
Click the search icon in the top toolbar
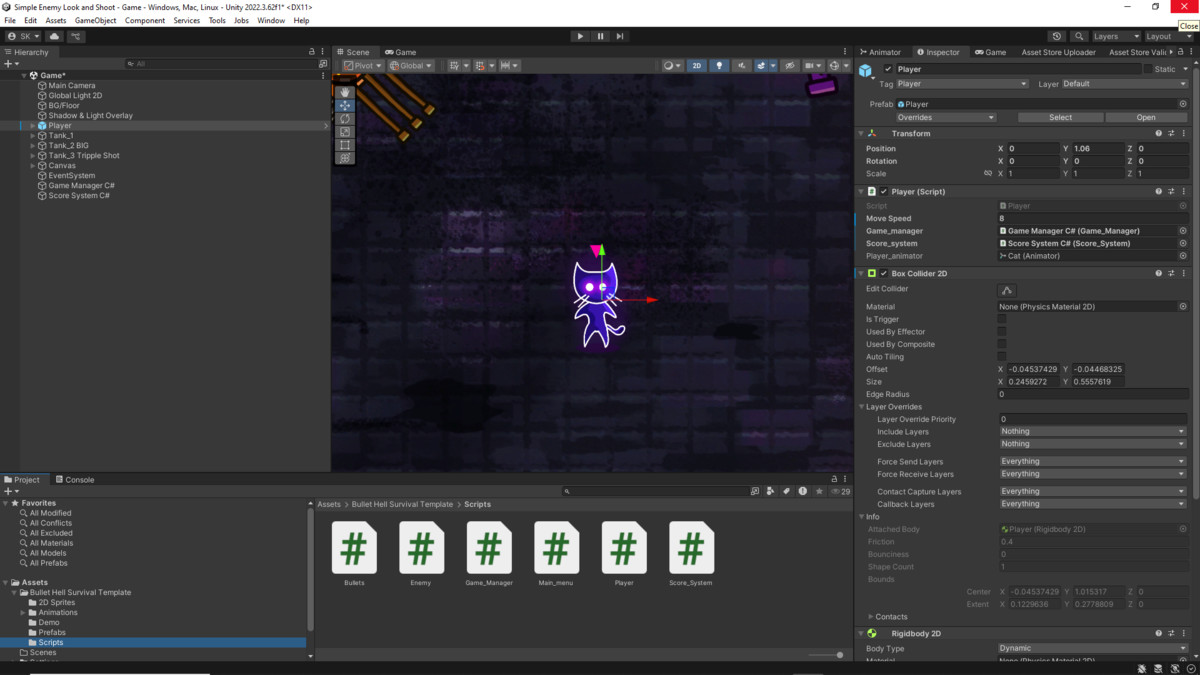[x=1080, y=35]
